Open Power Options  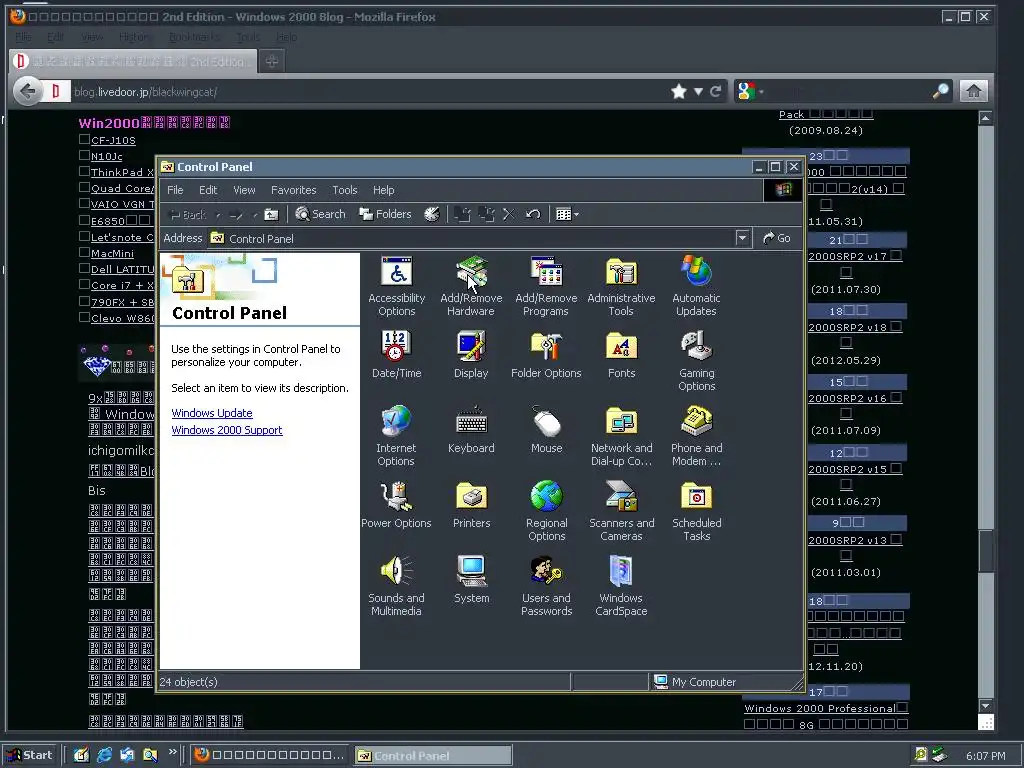point(396,505)
